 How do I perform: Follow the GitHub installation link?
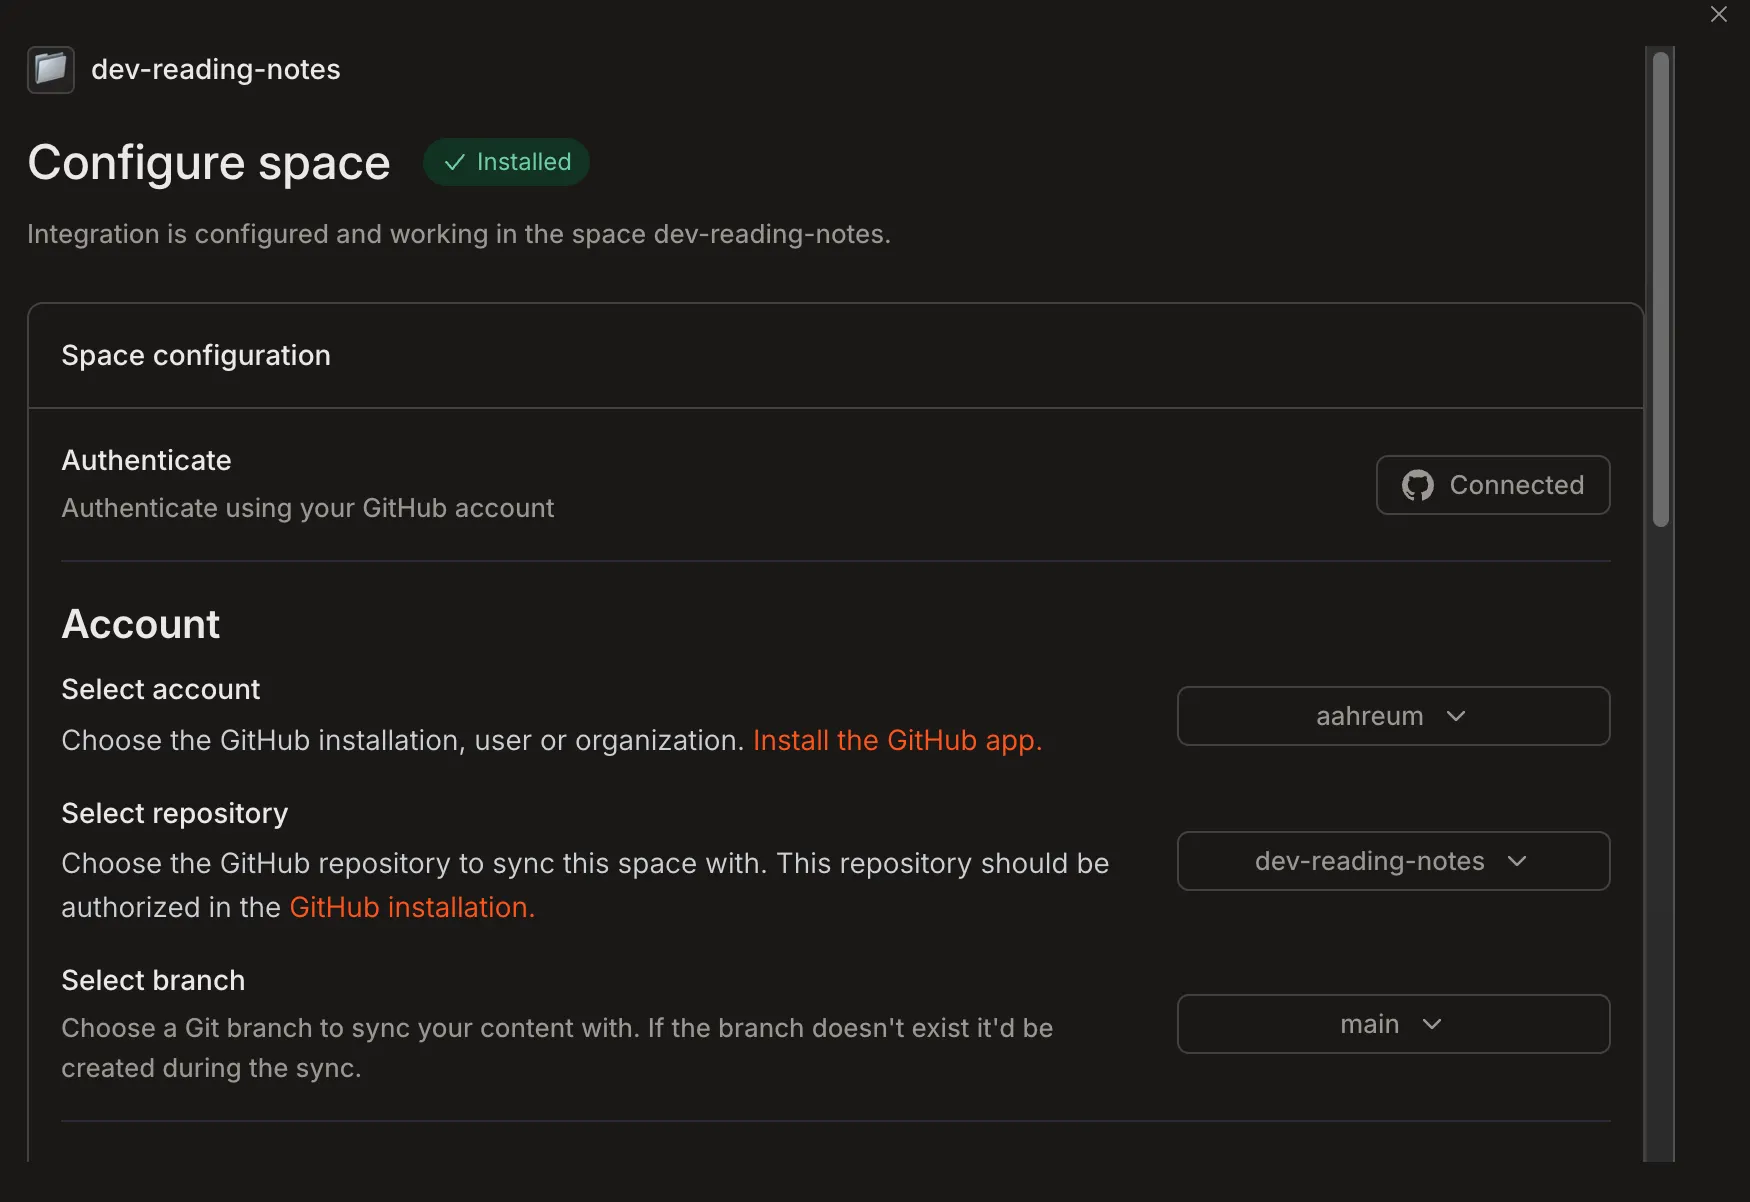click(412, 907)
